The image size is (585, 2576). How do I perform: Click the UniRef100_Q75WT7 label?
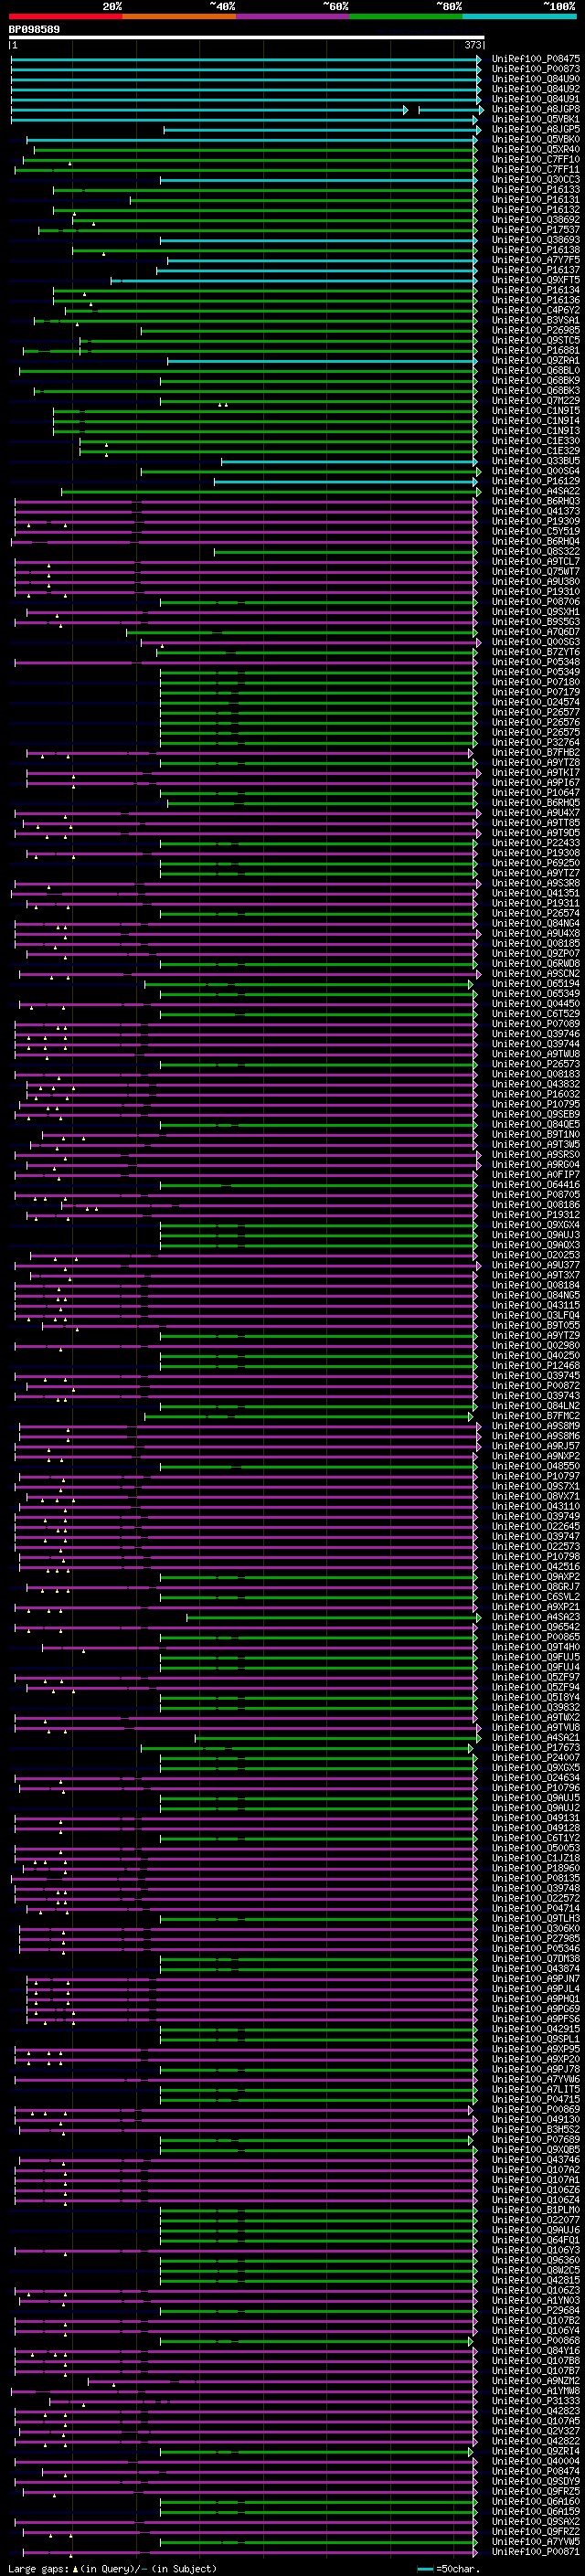(536, 571)
